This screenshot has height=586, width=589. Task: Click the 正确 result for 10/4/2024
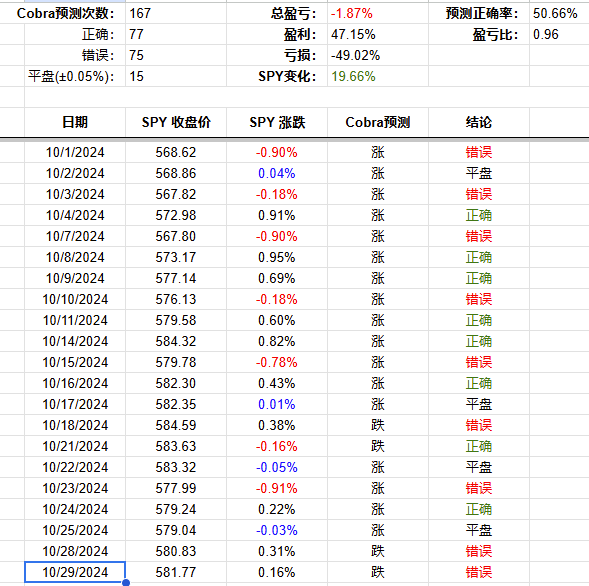tap(479, 216)
